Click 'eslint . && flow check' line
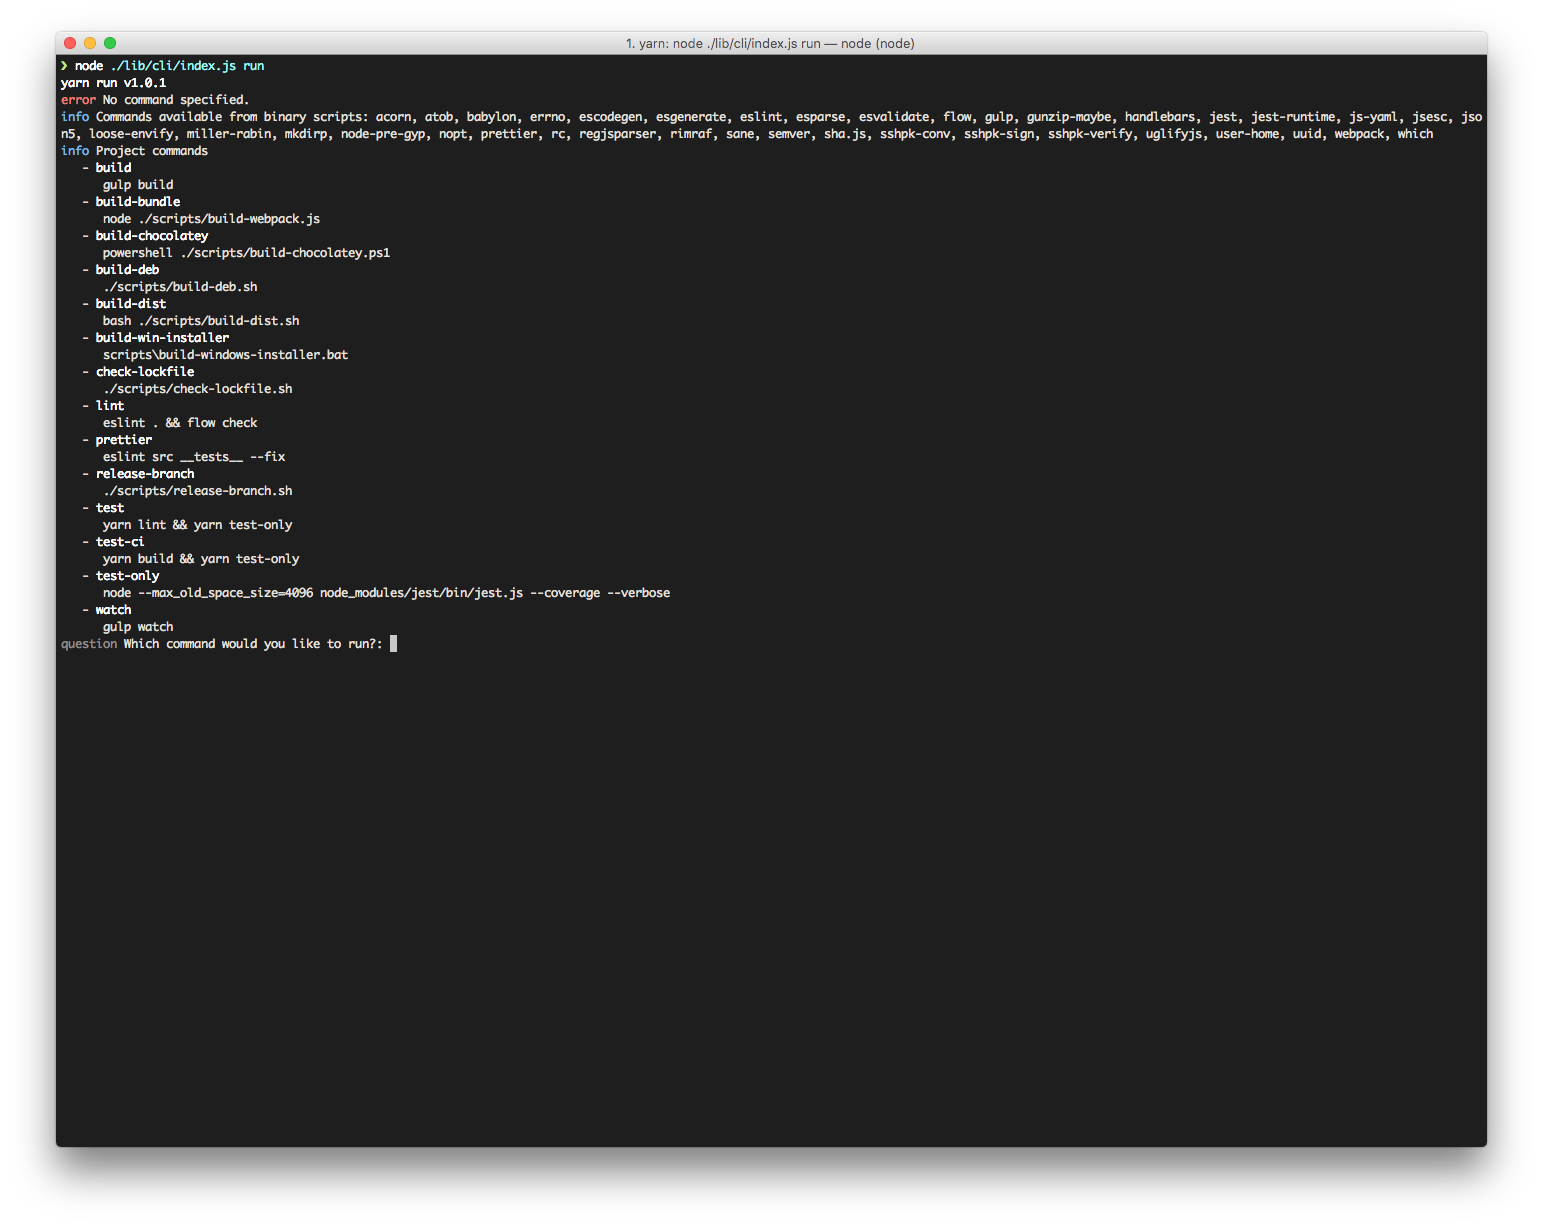Viewport: 1543px width, 1227px height. [x=180, y=423]
